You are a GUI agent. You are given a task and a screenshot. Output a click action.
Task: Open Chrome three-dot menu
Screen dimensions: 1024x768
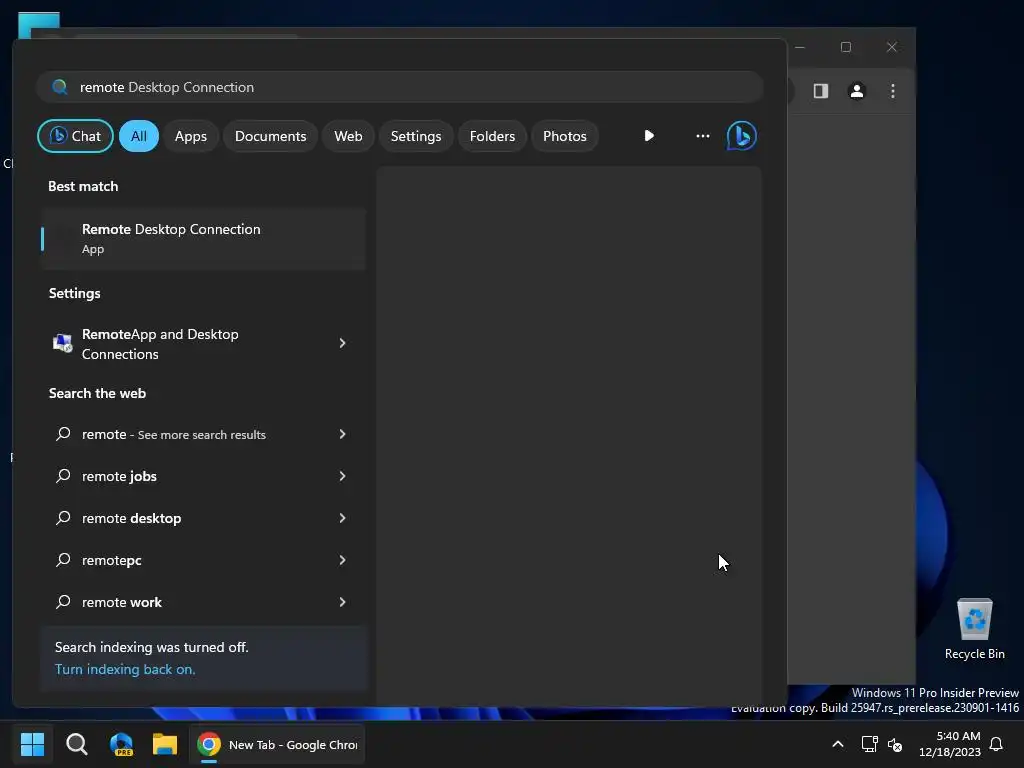[x=893, y=91]
